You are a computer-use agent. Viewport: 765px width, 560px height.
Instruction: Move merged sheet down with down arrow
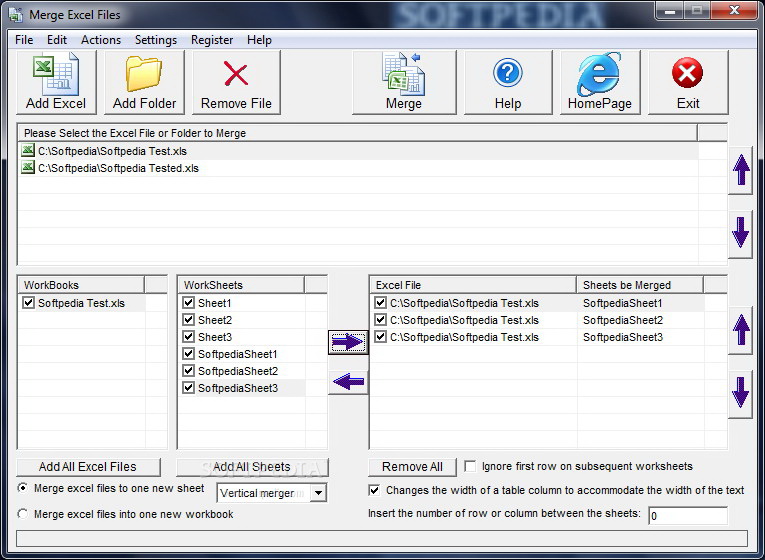(741, 393)
